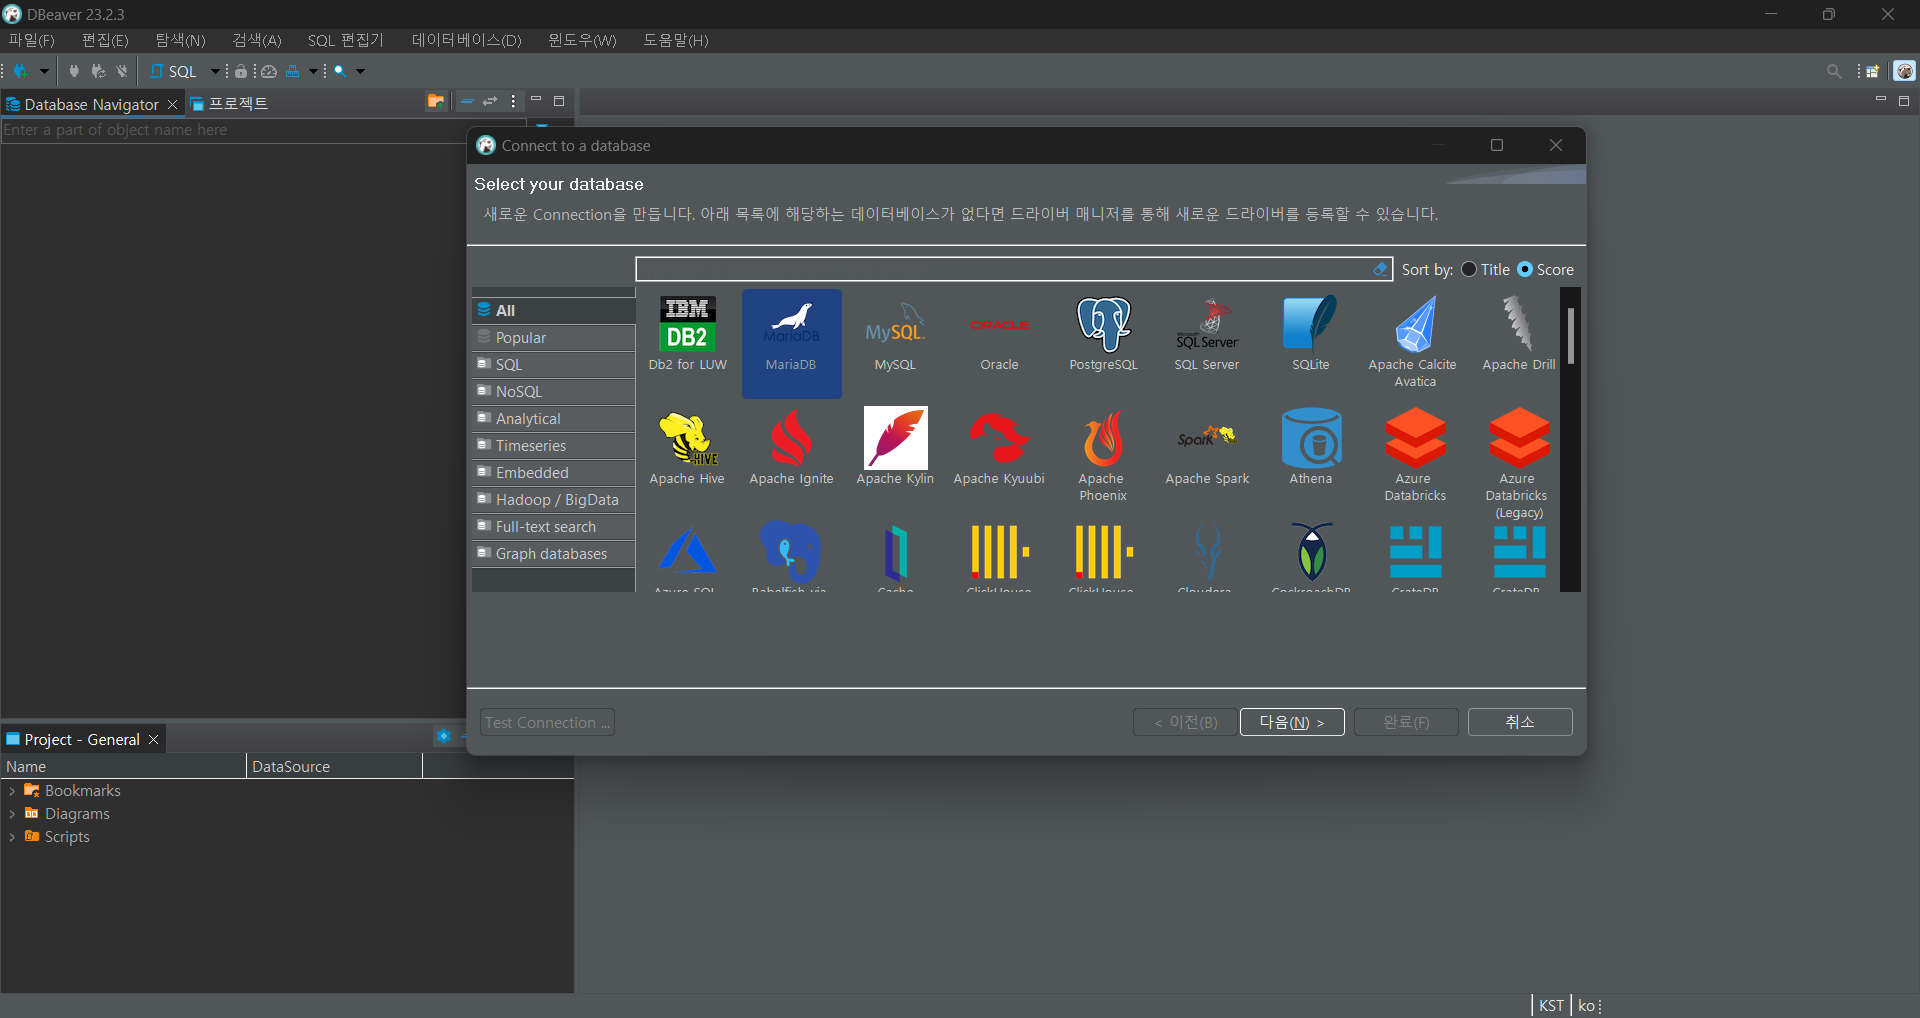Open the 데이터베이스(D) menu
Viewport: 1920px width, 1018px height.
click(x=466, y=40)
